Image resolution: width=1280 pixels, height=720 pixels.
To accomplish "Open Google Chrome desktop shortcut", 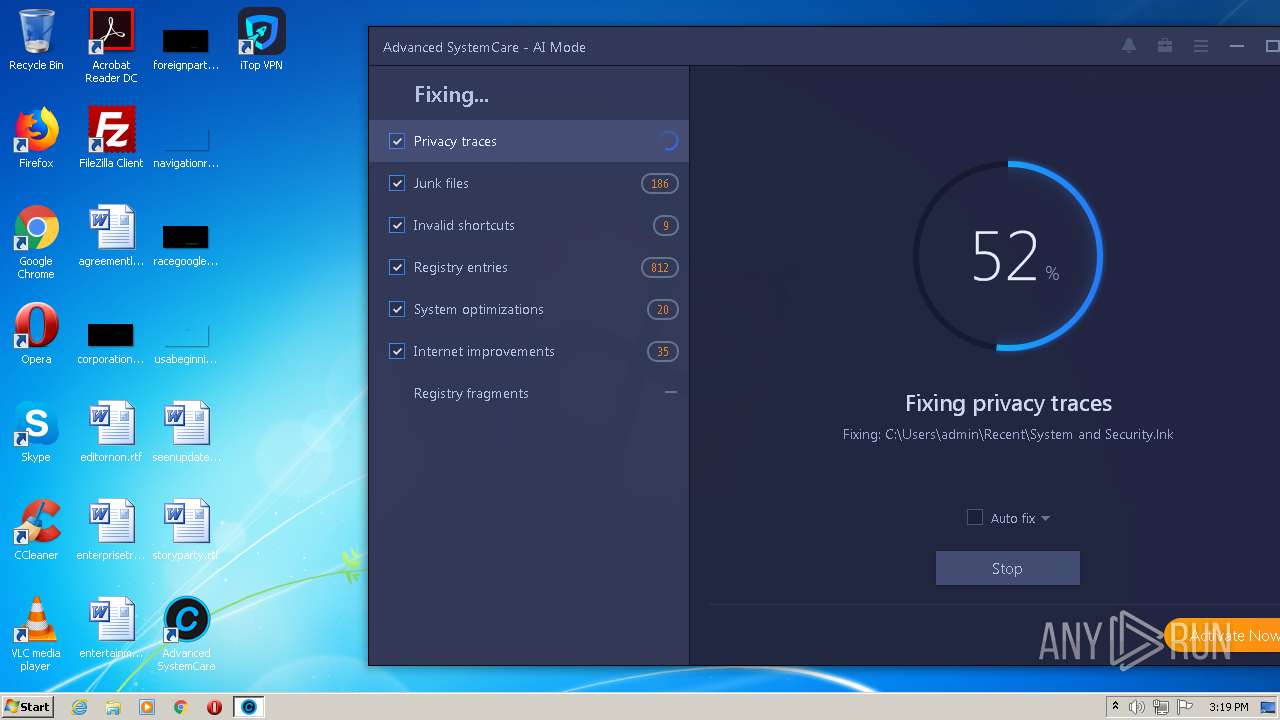I will pyautogui.click(x=36, y=242).
